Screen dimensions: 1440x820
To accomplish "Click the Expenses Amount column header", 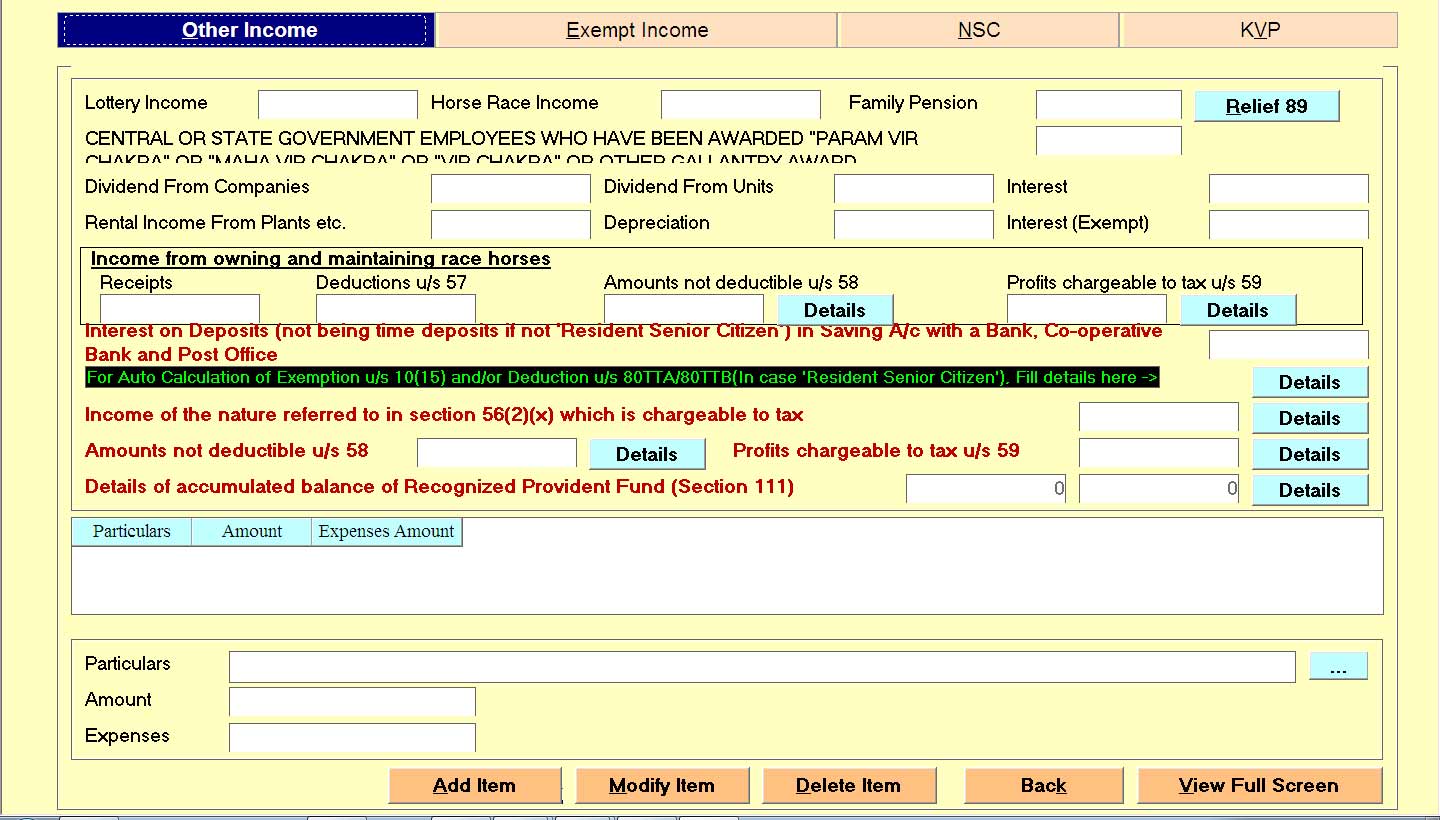I will click(x=386, y=532).
